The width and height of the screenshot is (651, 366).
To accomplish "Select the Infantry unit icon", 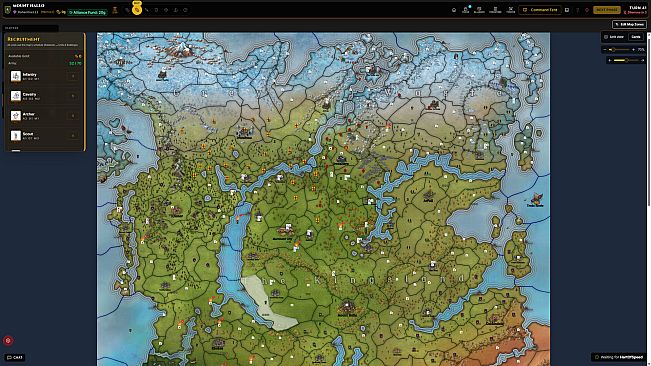I will (x=16, y=76).
